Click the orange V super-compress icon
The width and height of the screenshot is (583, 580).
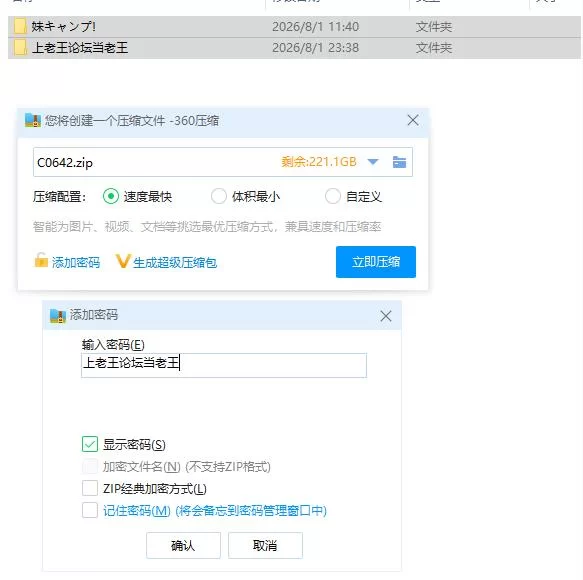pos(123,261)
